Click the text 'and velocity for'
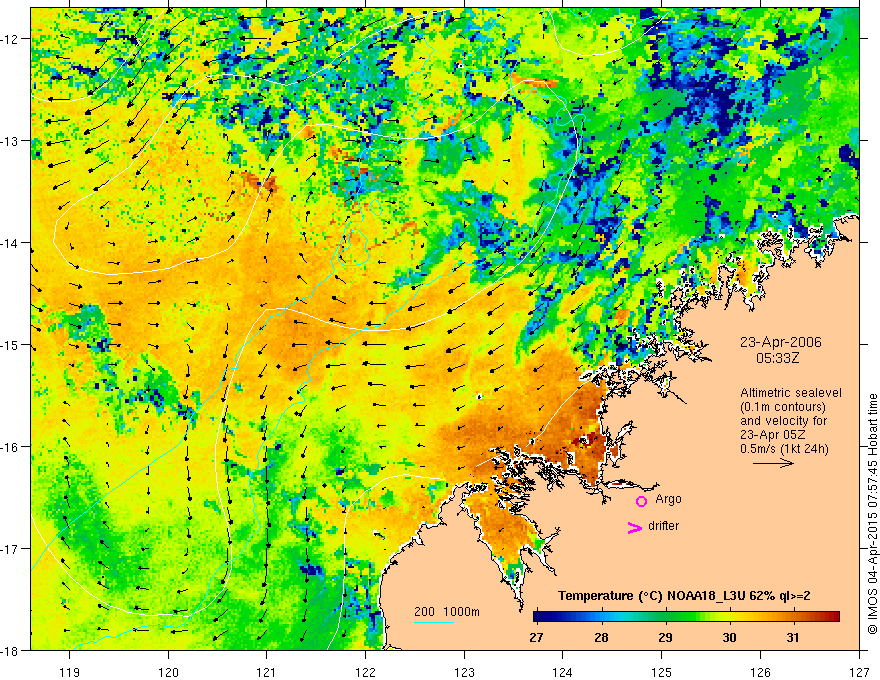Image resolution: width=880 pixels, height=680 pixels. [x=783, y=421]
